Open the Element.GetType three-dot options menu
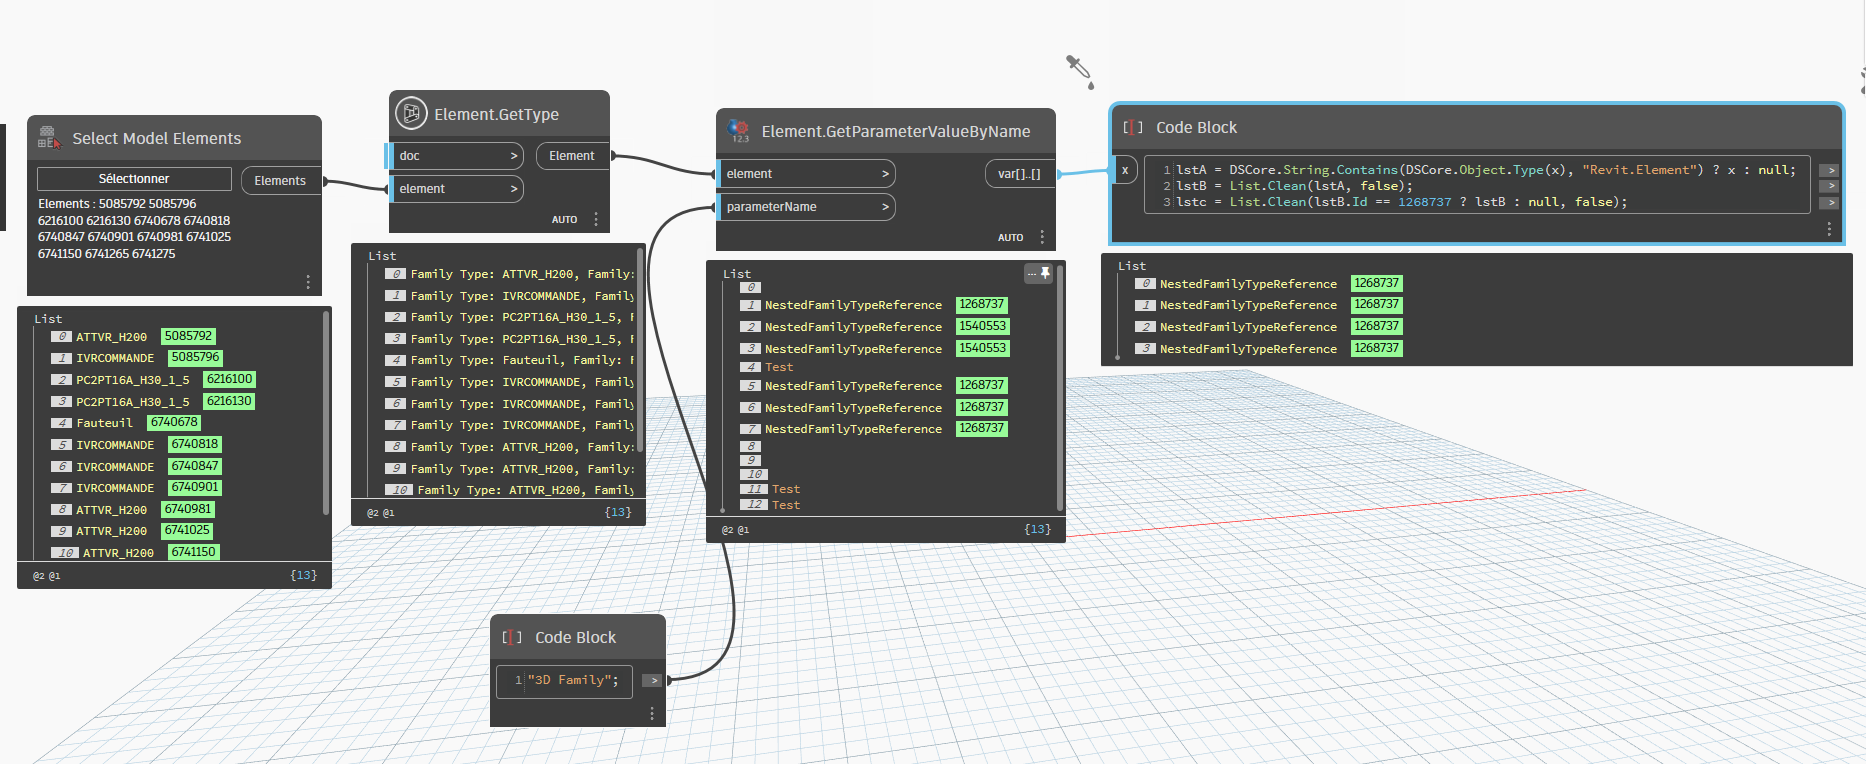The image size is (1866, 764). click(x=596, y=219)
